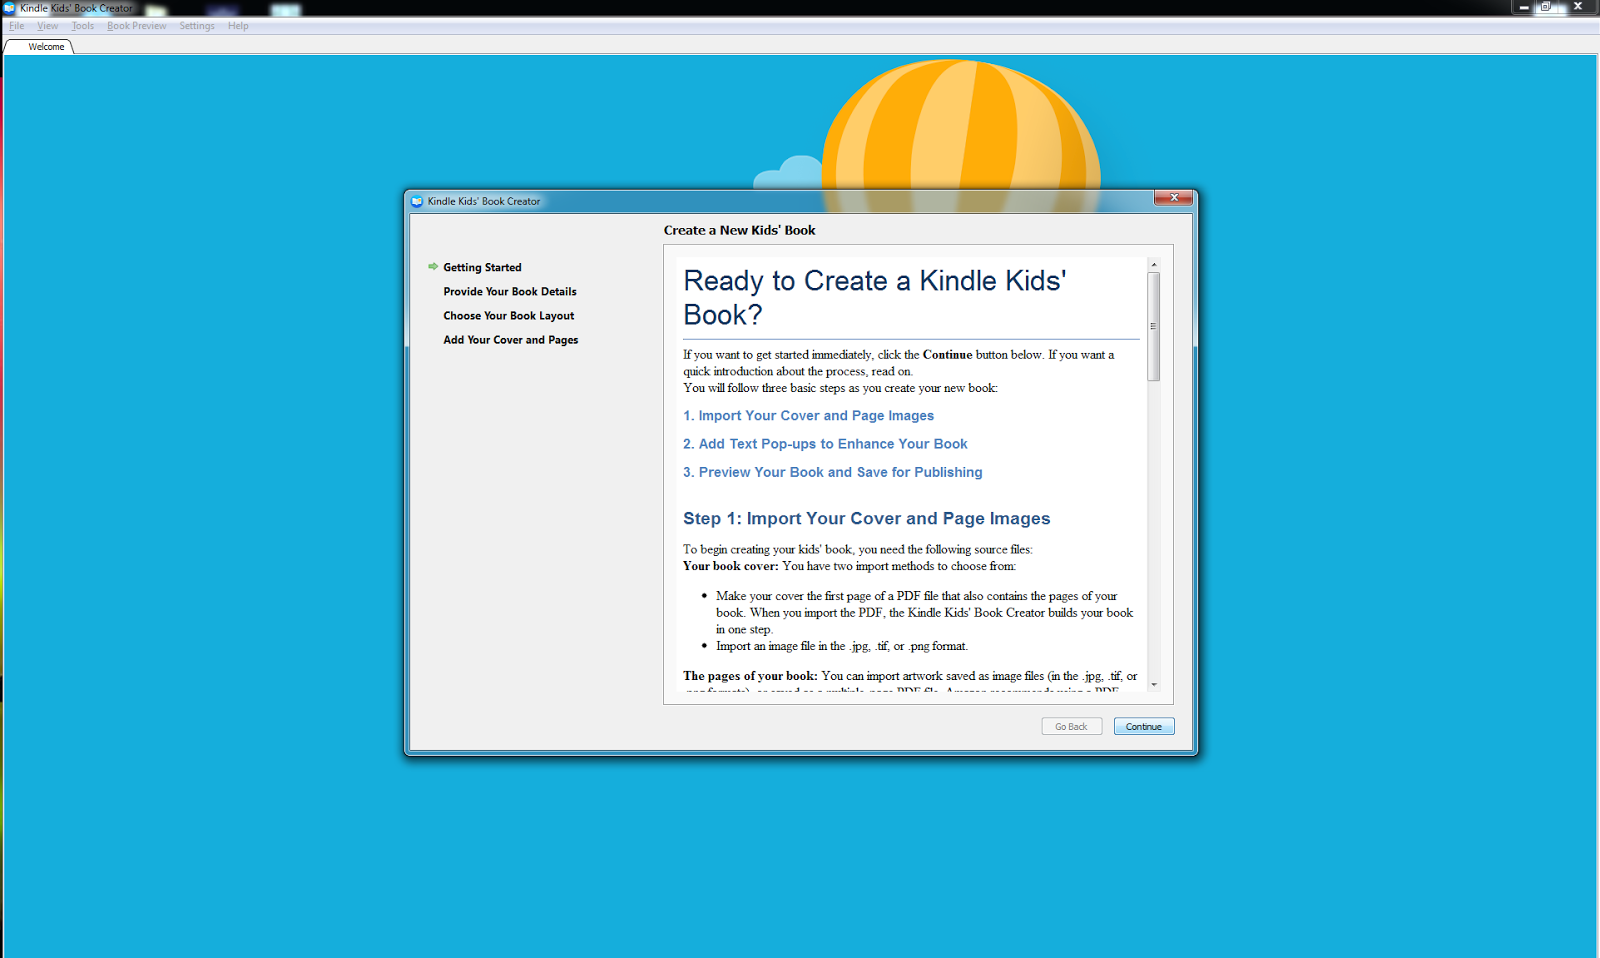This screenshot has width=1600, height=958.
Task: Click the green arrow beside Getting Started
Action: click(x=433, y=266)
